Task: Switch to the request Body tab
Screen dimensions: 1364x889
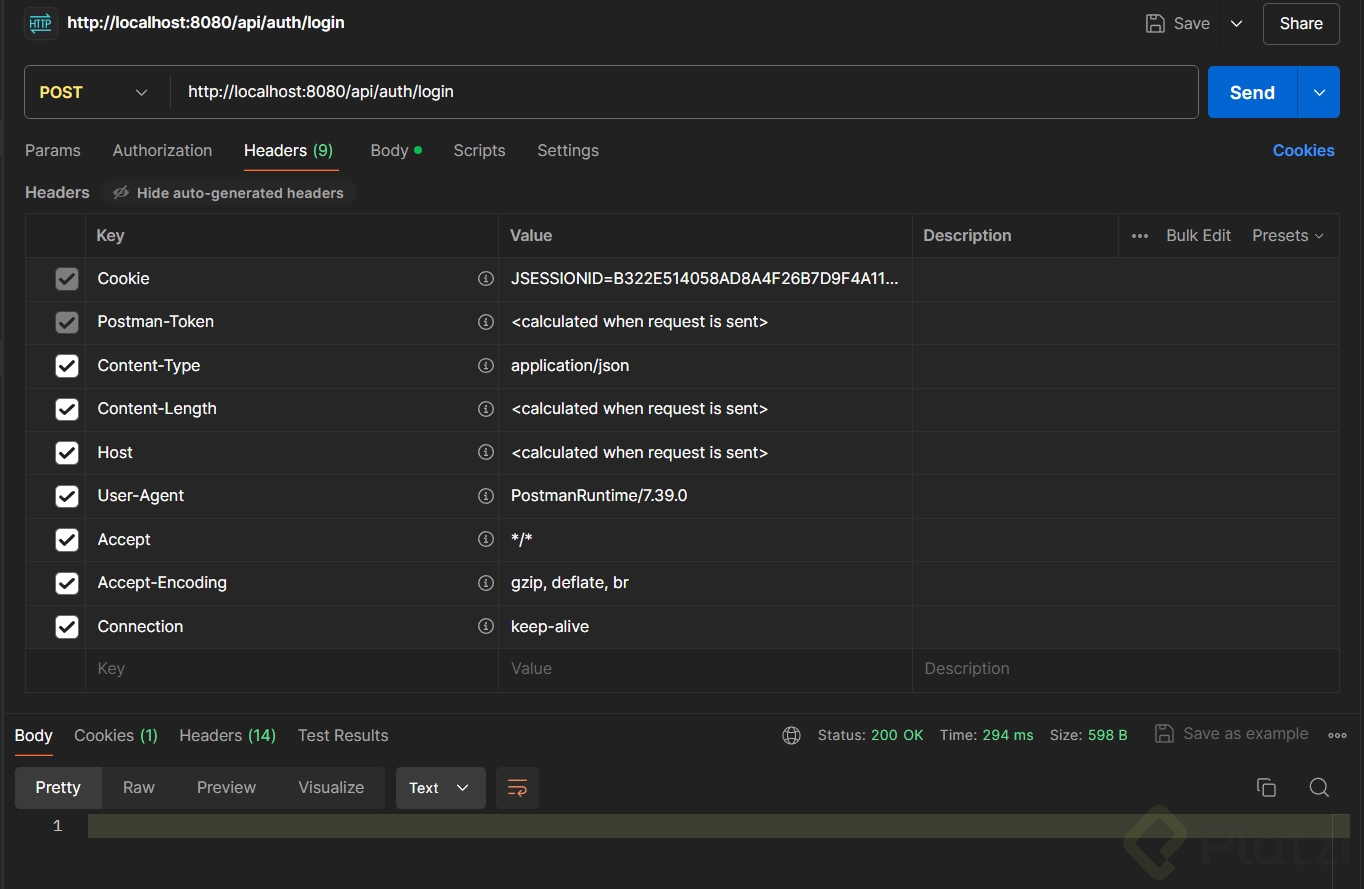Action: point(396,151)
